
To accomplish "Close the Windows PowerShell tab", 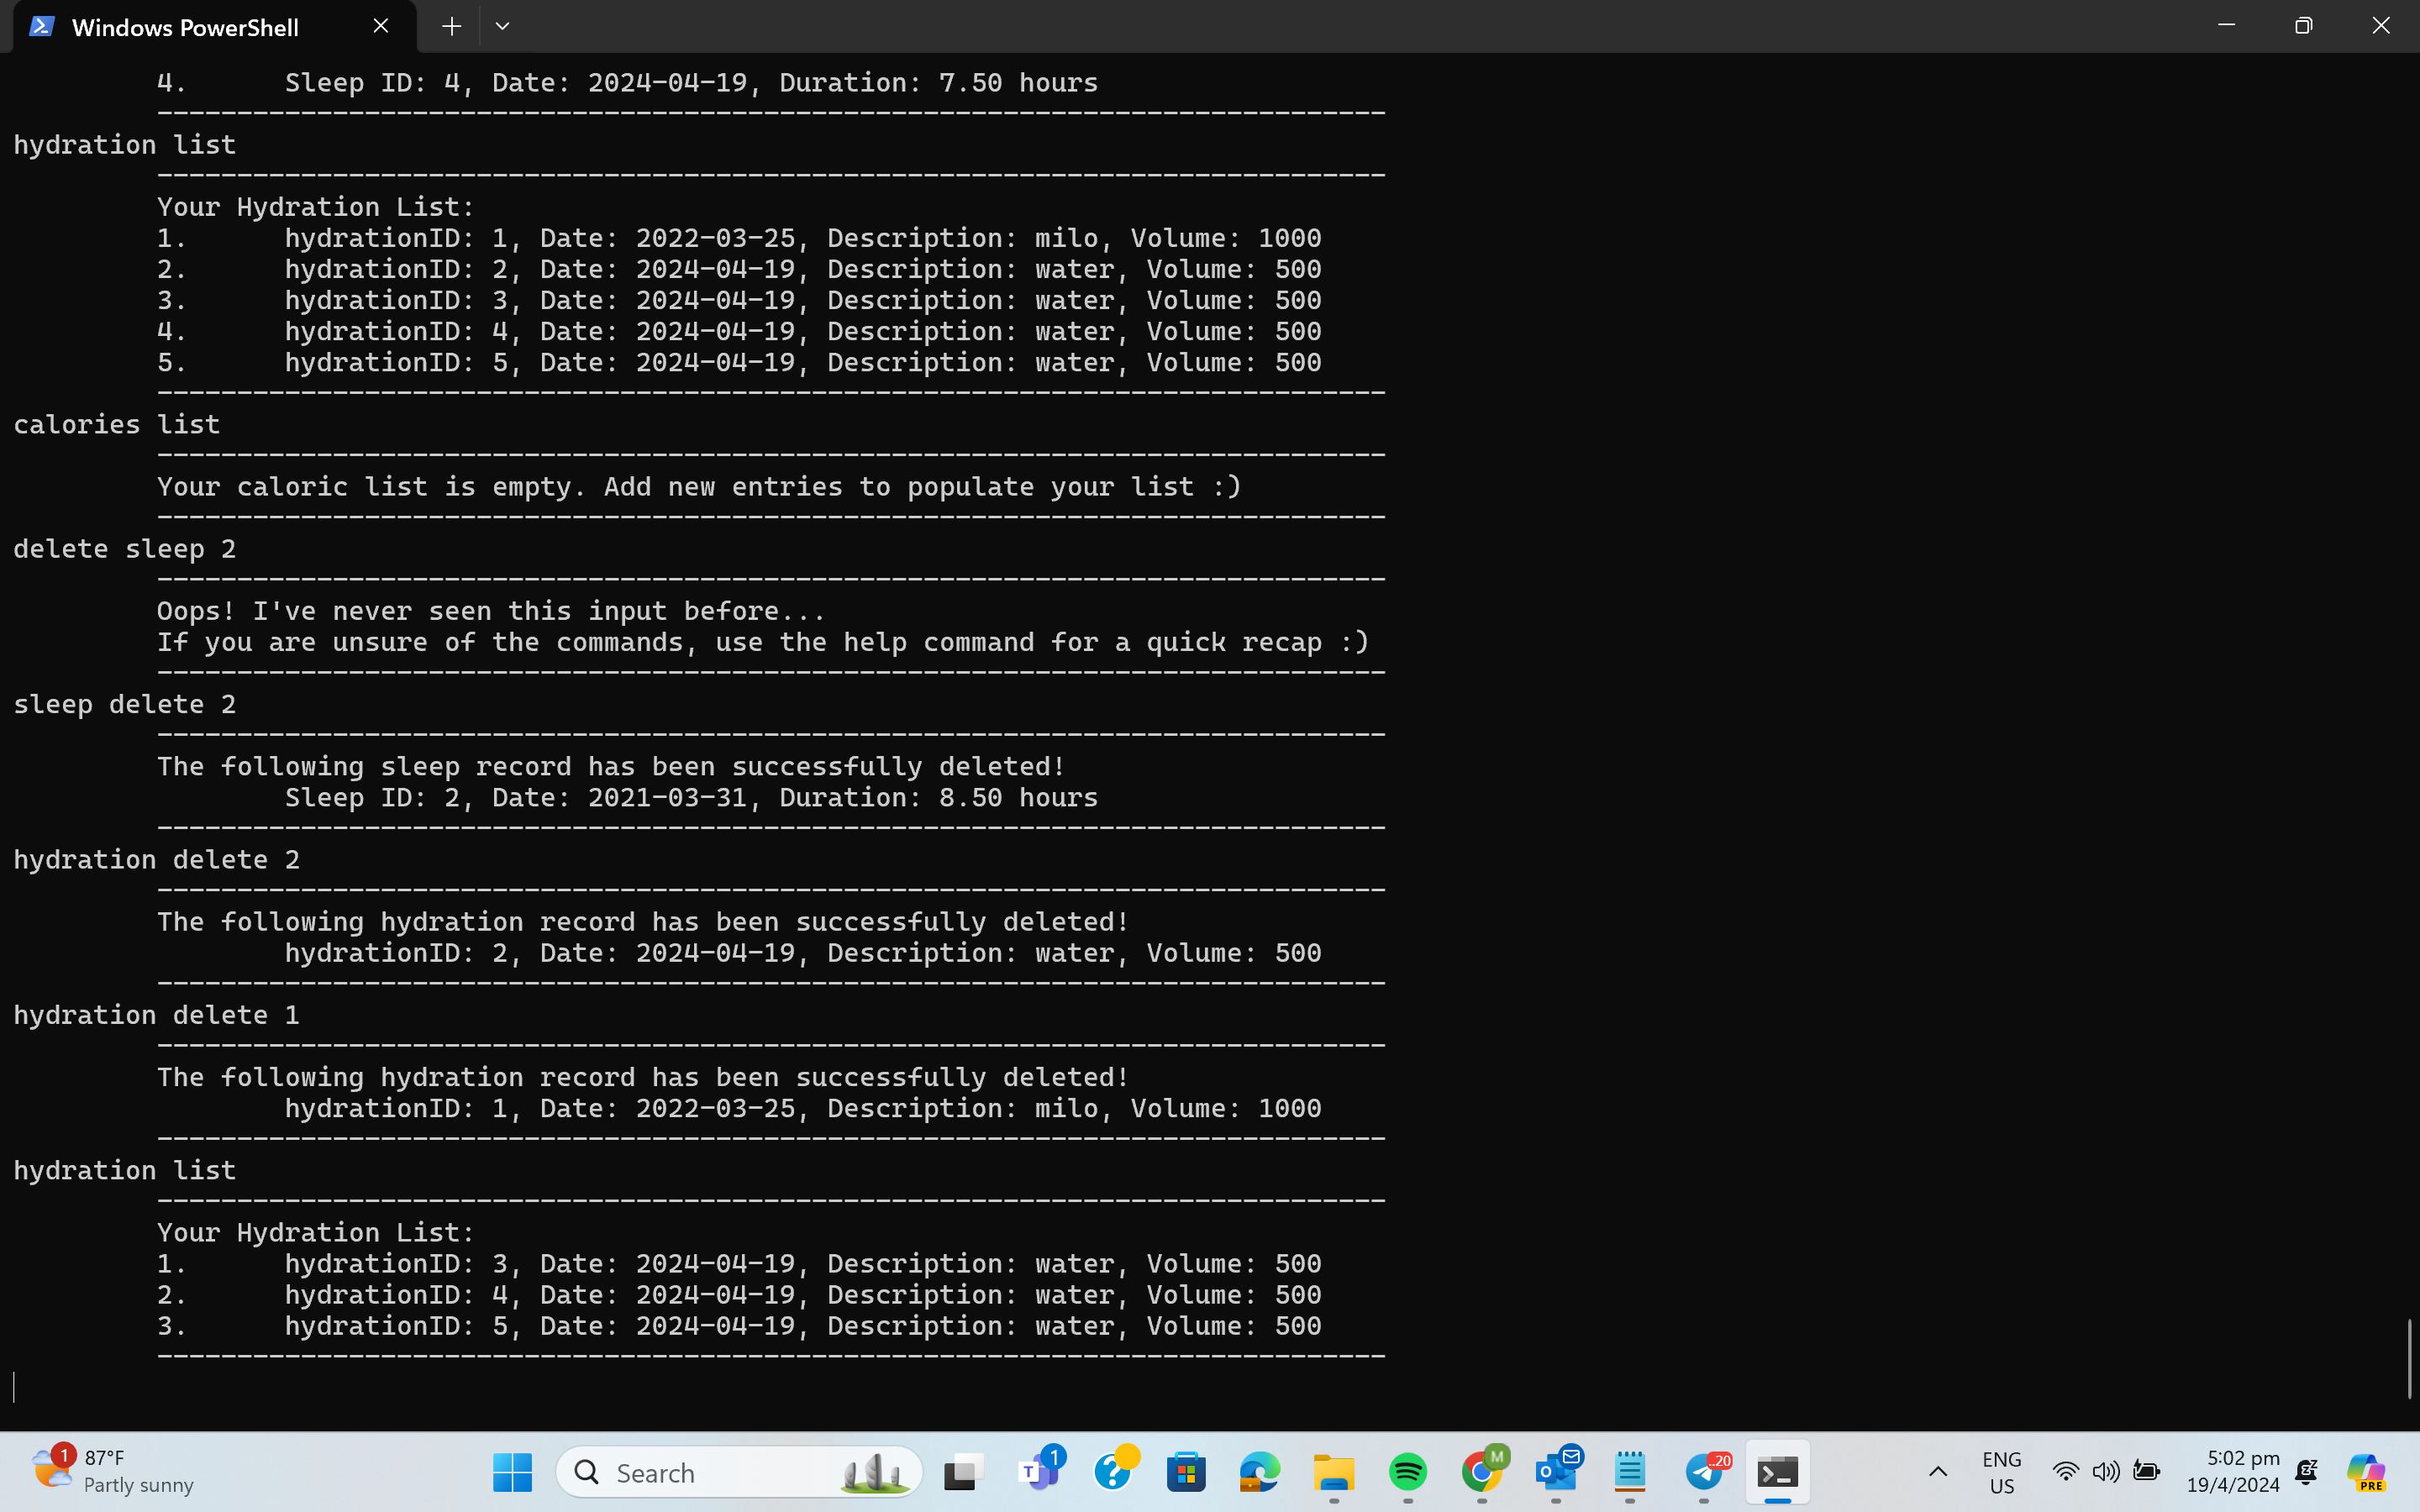I will click(380, 27).
